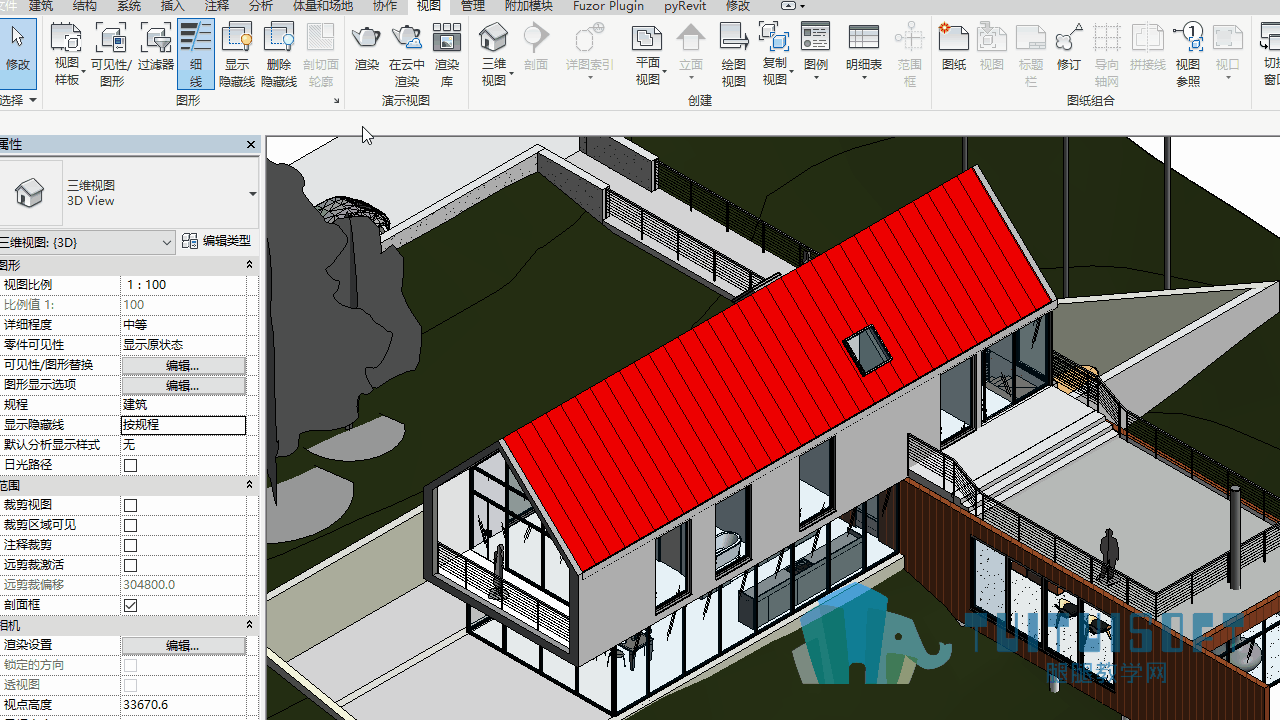Click 编辑 button for 渲染设置
Viewport: 1280px width, 720px height.
[184, 645]
